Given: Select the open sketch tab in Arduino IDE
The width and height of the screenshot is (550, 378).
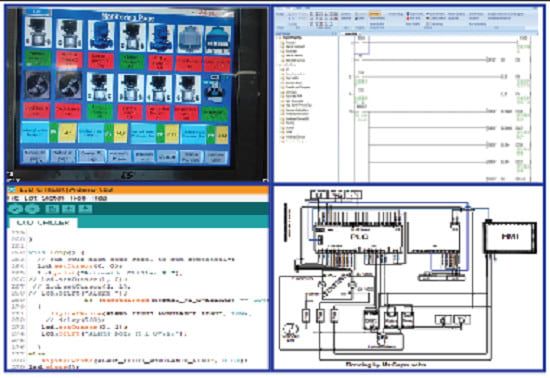Looking at the screenshot, I should tap(43, 223).
